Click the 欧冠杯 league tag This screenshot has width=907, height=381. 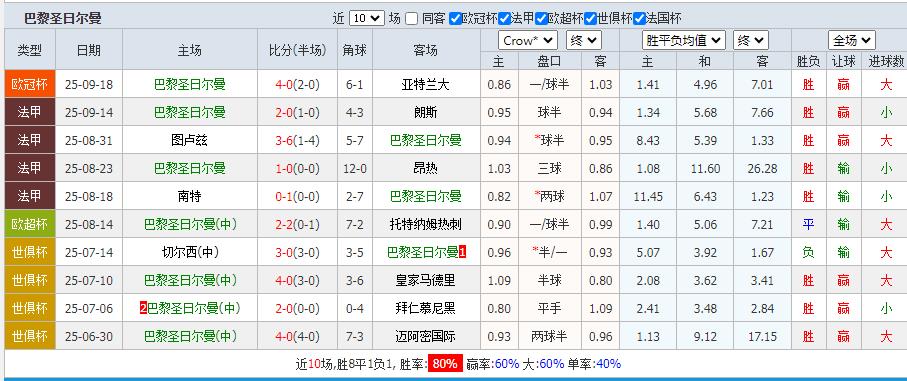coord(30,84)
